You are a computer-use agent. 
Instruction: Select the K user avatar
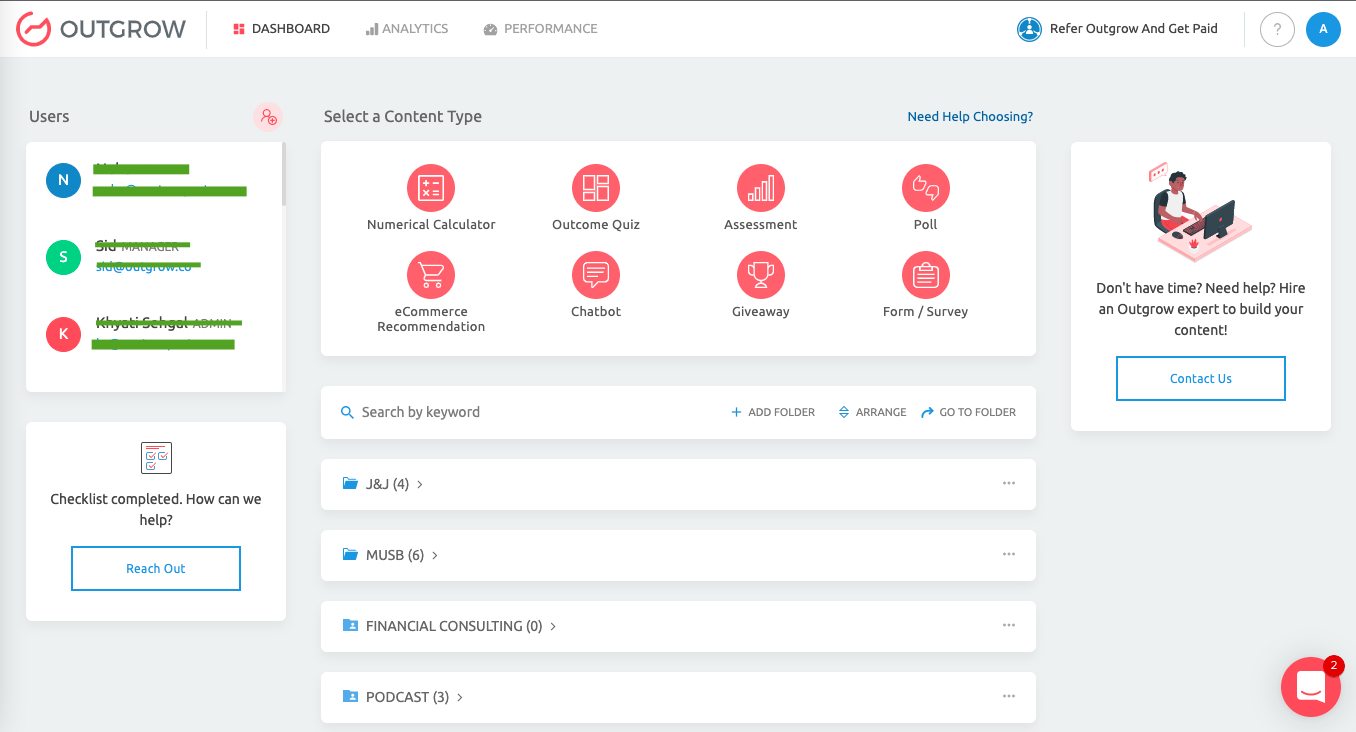pos(63,334)
